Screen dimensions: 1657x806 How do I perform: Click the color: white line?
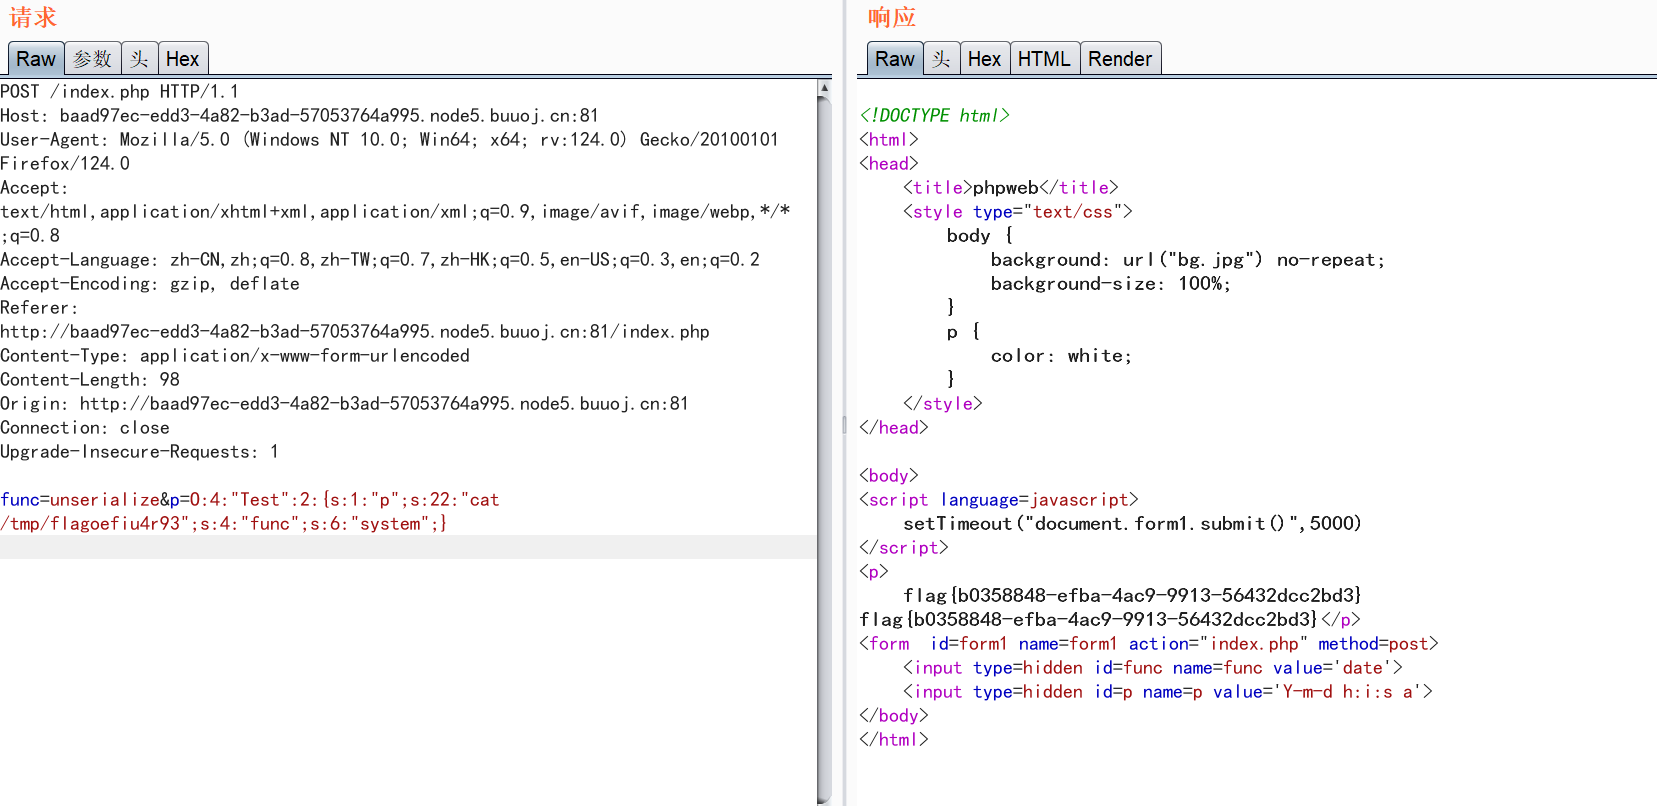coord(1061,356)
